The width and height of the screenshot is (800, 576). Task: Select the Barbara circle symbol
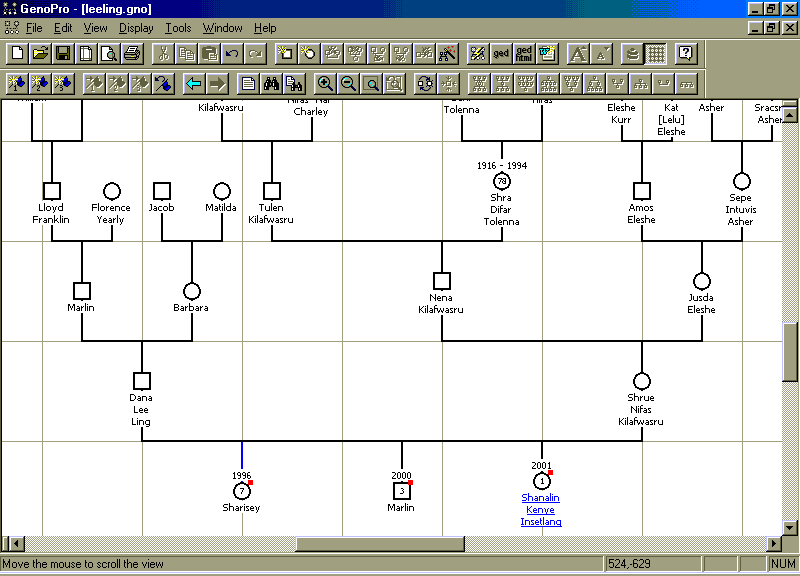pos(192,291)
